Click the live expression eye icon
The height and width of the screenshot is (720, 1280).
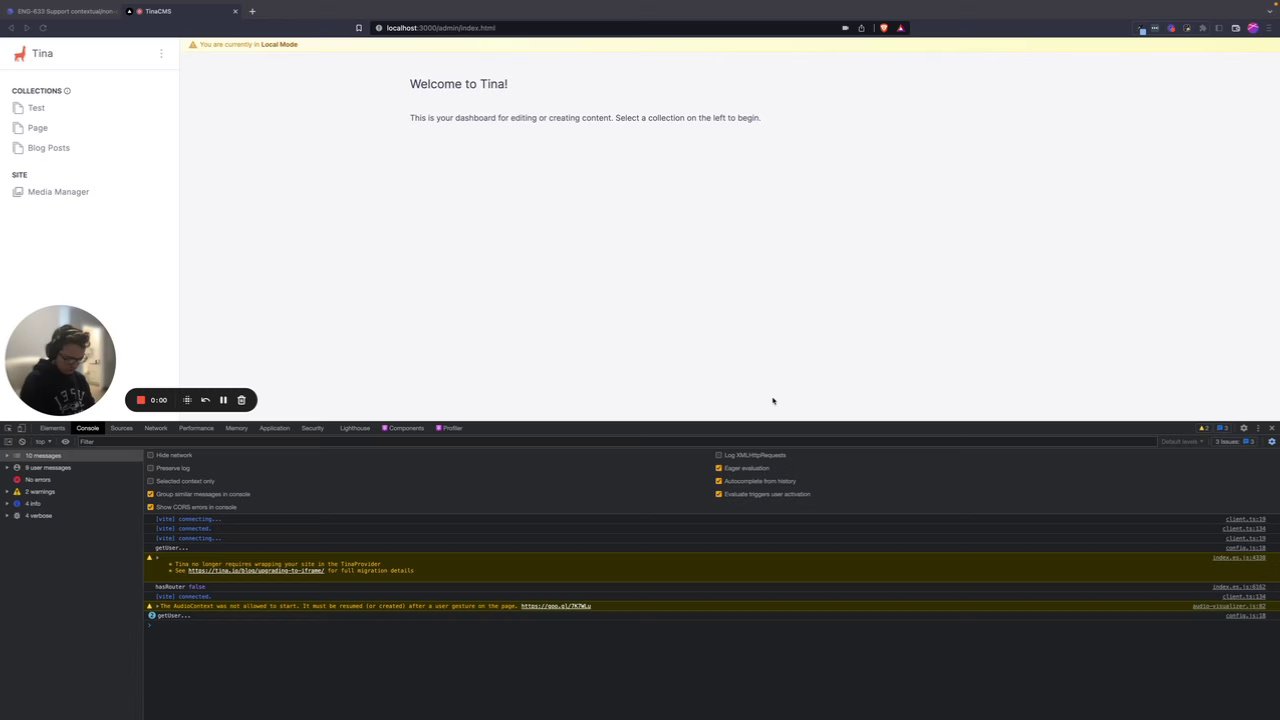click(x=66, y=442)
